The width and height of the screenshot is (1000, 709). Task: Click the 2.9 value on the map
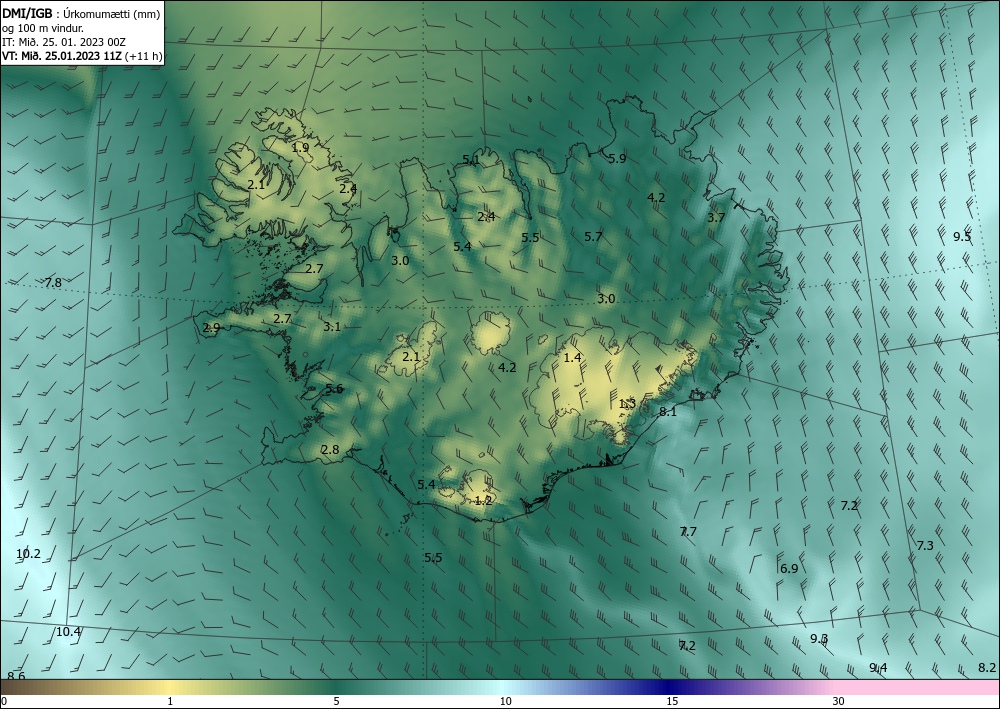point(212,328)
